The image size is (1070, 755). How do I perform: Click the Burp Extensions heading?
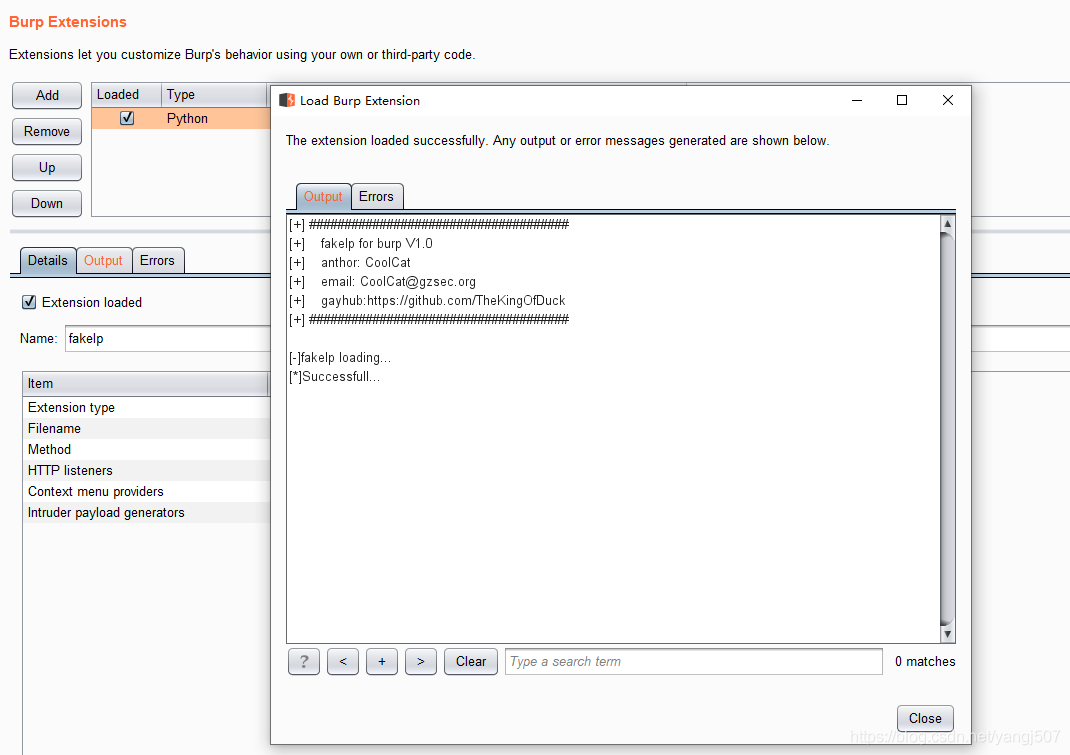tap(68, 22)
